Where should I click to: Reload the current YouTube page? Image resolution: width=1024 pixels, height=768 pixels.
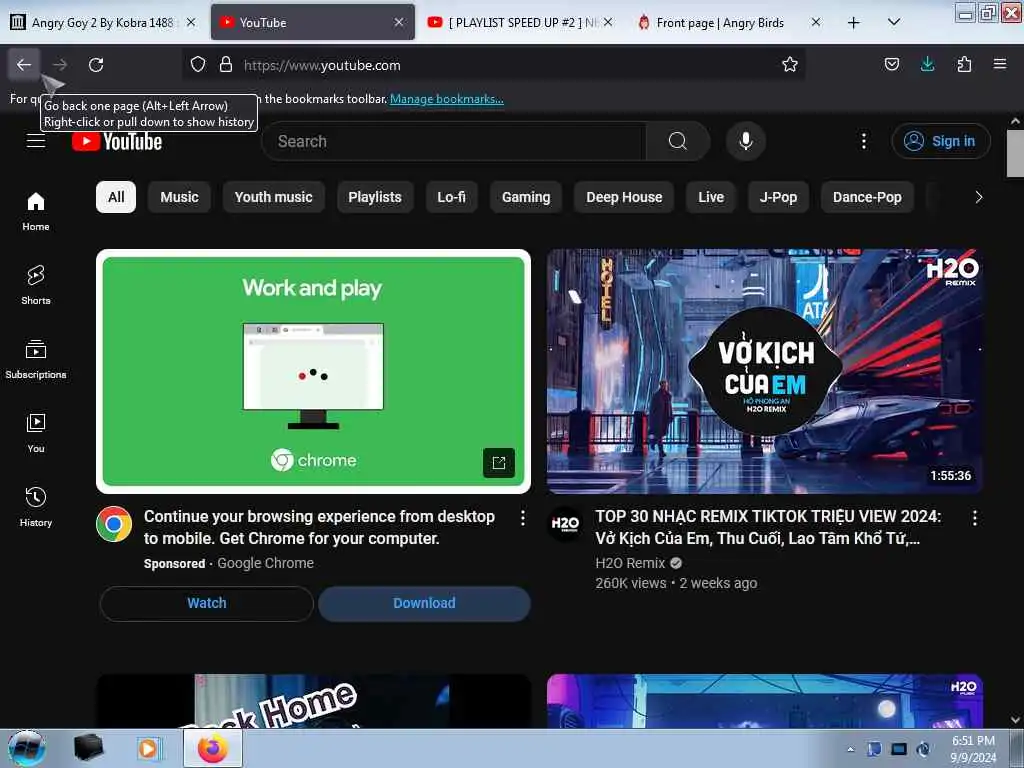96,65
